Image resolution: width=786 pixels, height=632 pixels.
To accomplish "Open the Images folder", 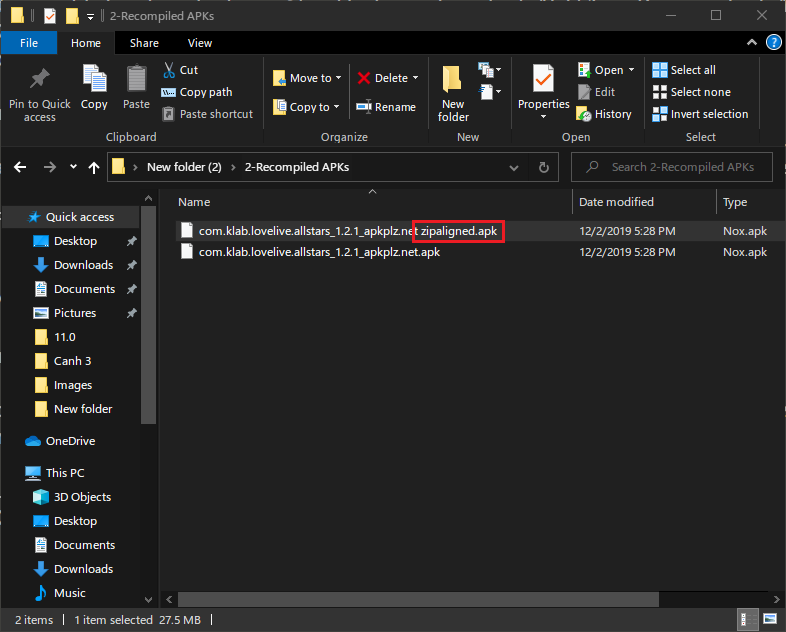I will tap(73, 385).
